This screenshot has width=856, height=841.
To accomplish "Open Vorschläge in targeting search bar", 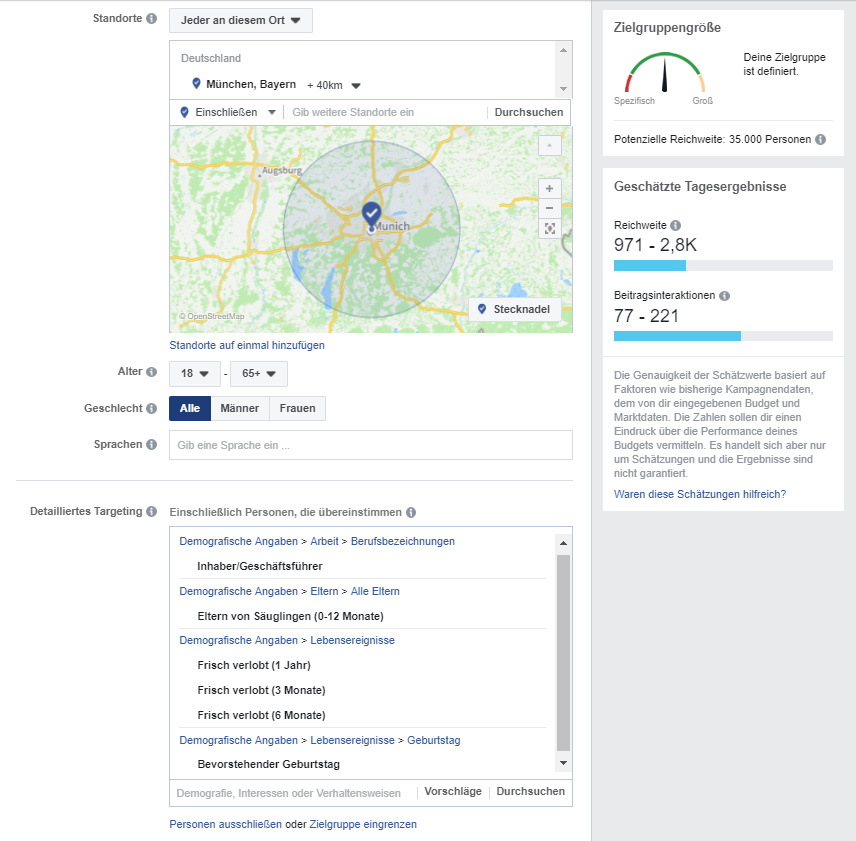I will point(453,792).
